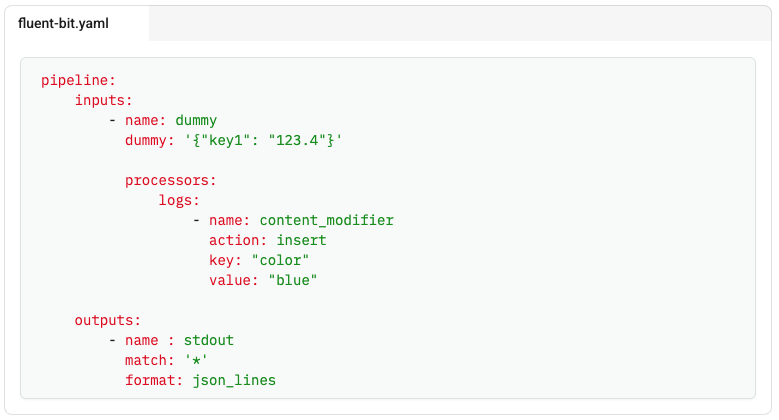Click the action insert value
The image size is (779, 420).
[x=301, y=240]
